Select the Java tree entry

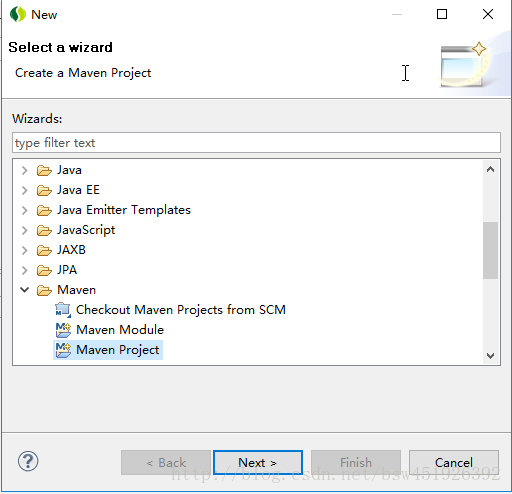point(69,170)
